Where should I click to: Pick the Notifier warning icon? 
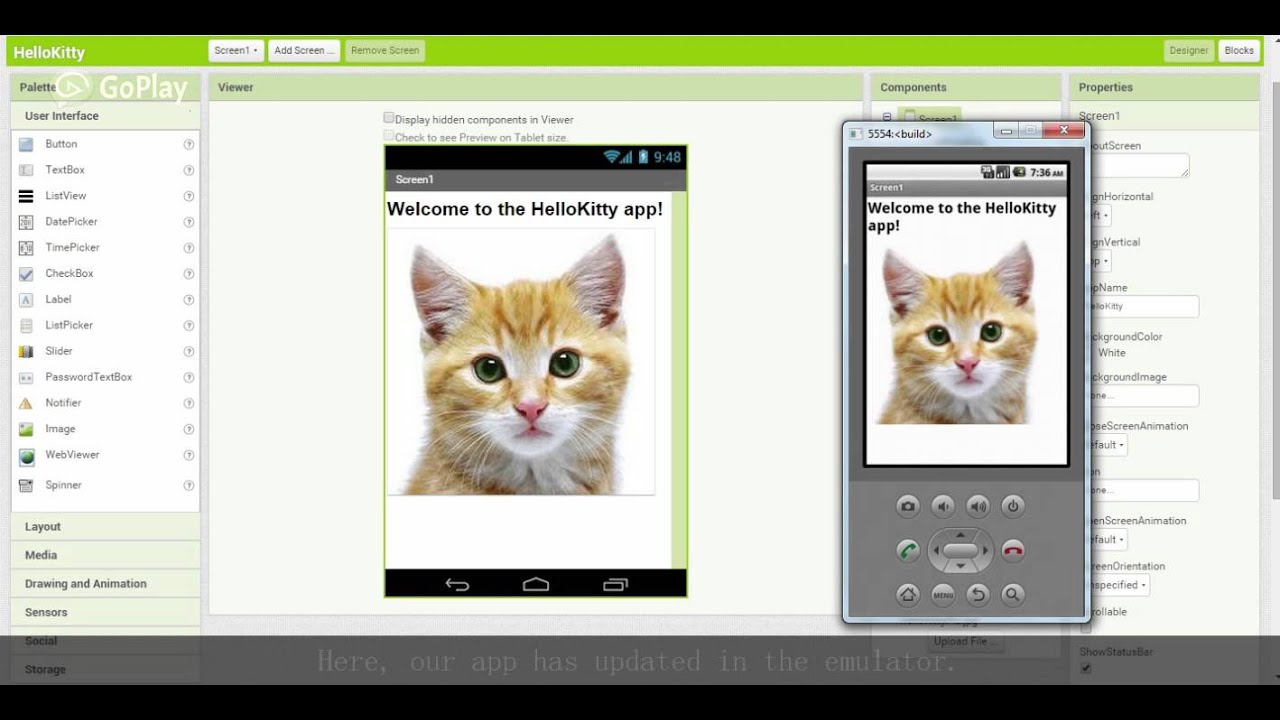pos(26,403)
